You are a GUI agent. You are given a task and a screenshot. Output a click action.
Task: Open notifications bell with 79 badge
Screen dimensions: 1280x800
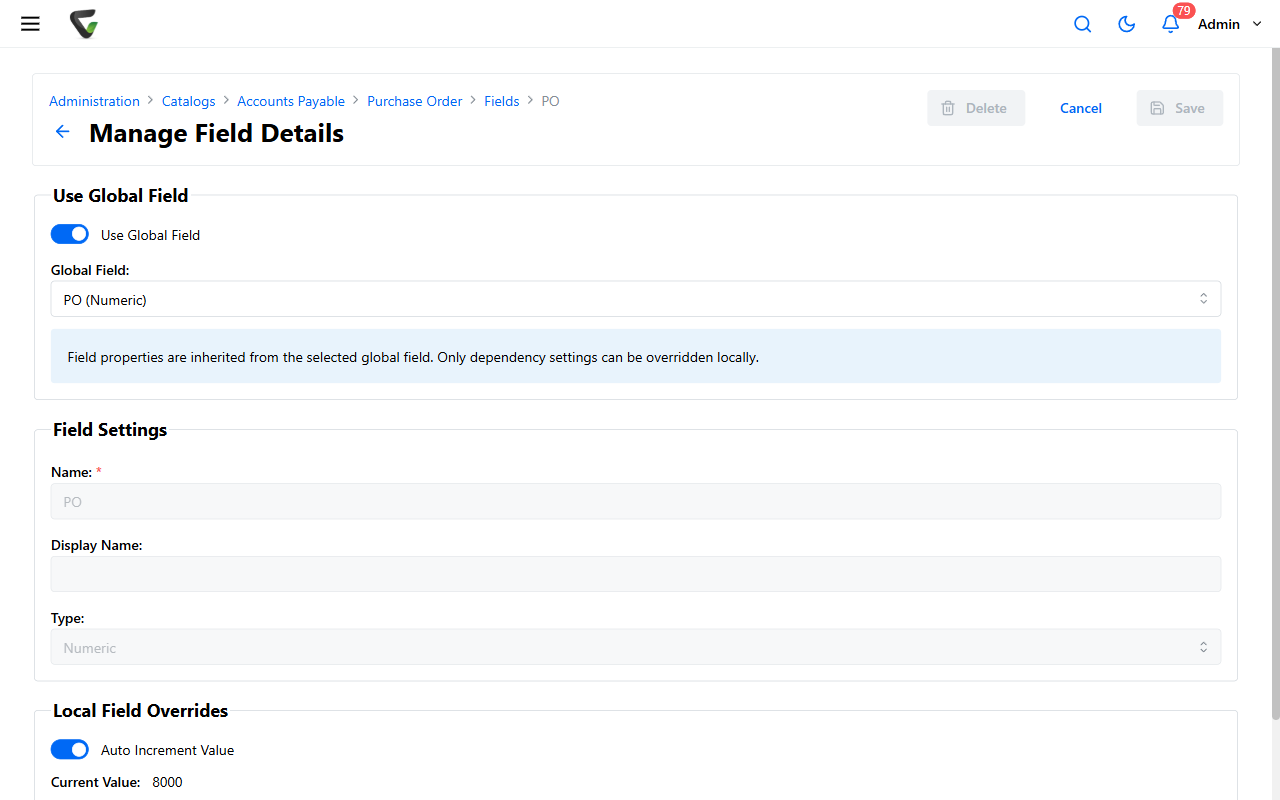tap(1171, 22)
